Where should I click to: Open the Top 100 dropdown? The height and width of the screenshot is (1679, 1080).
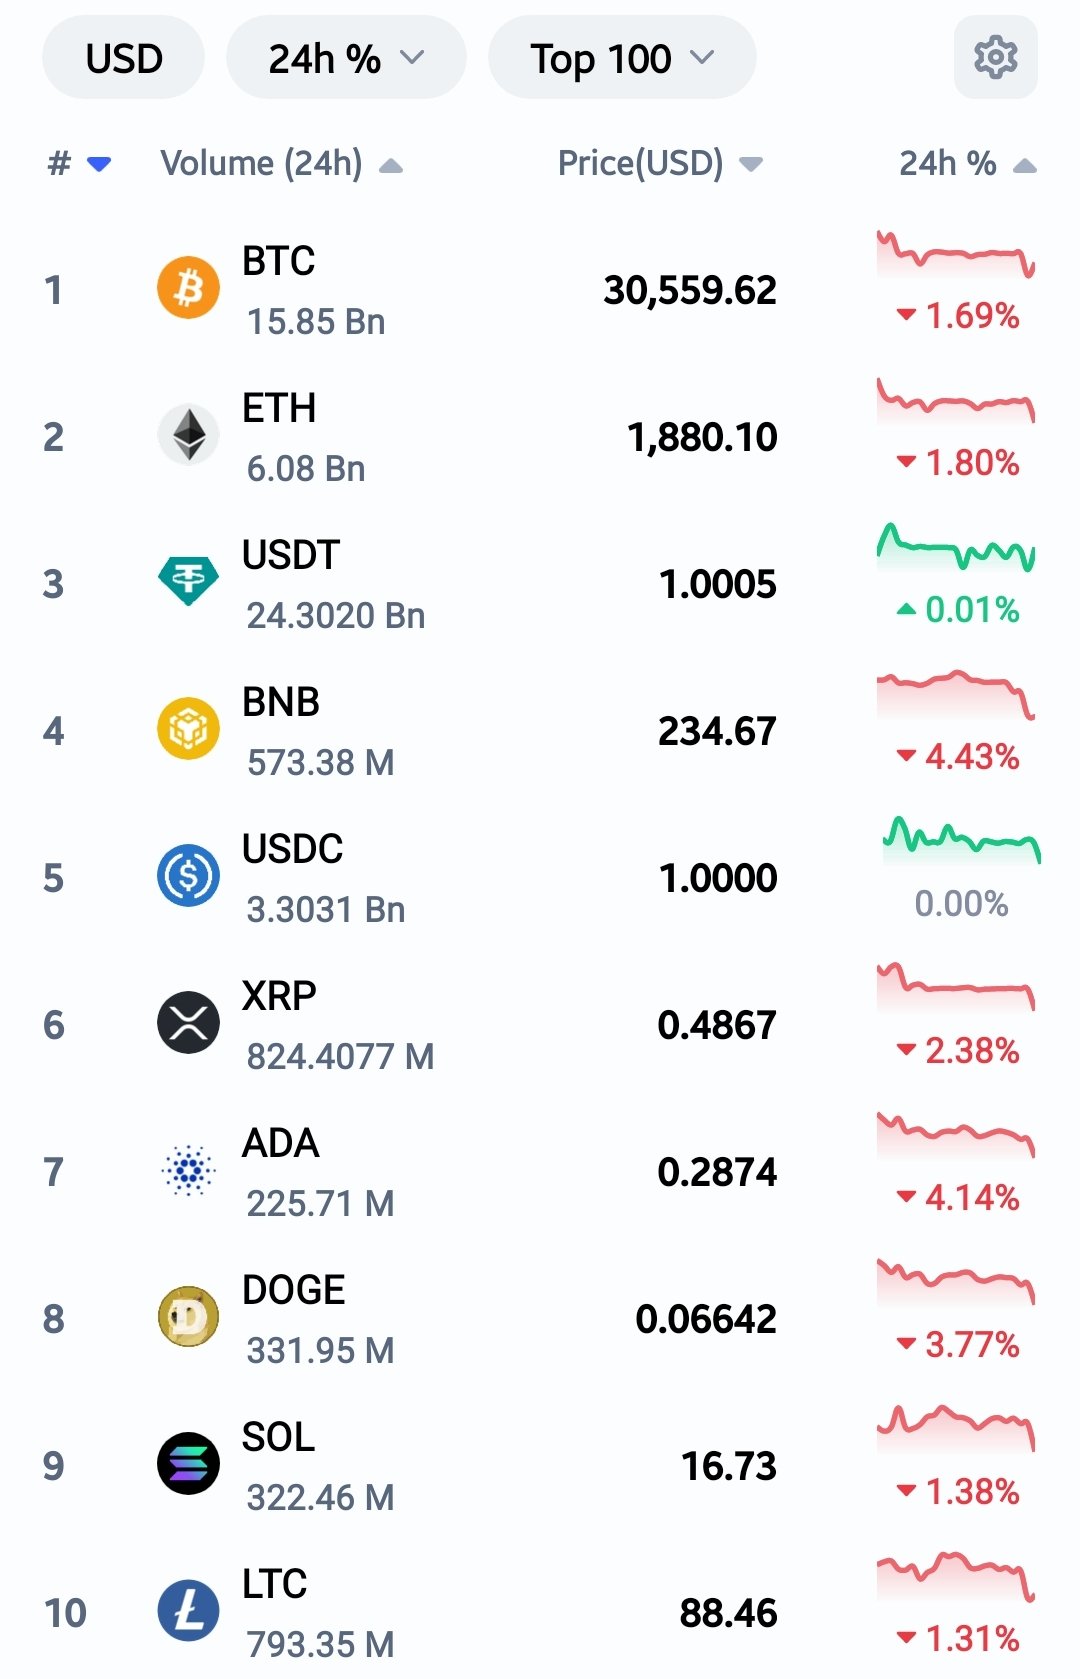[622, 58]
